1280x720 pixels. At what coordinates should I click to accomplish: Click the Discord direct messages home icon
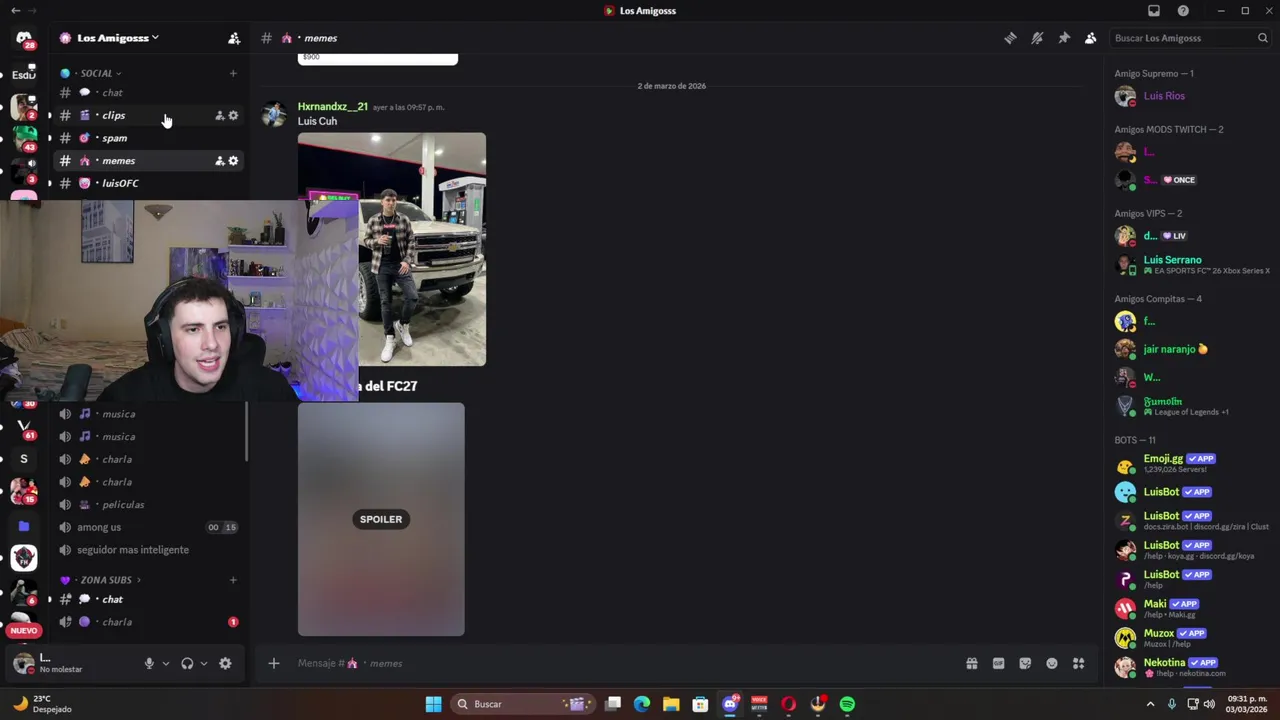pos(24,39)
